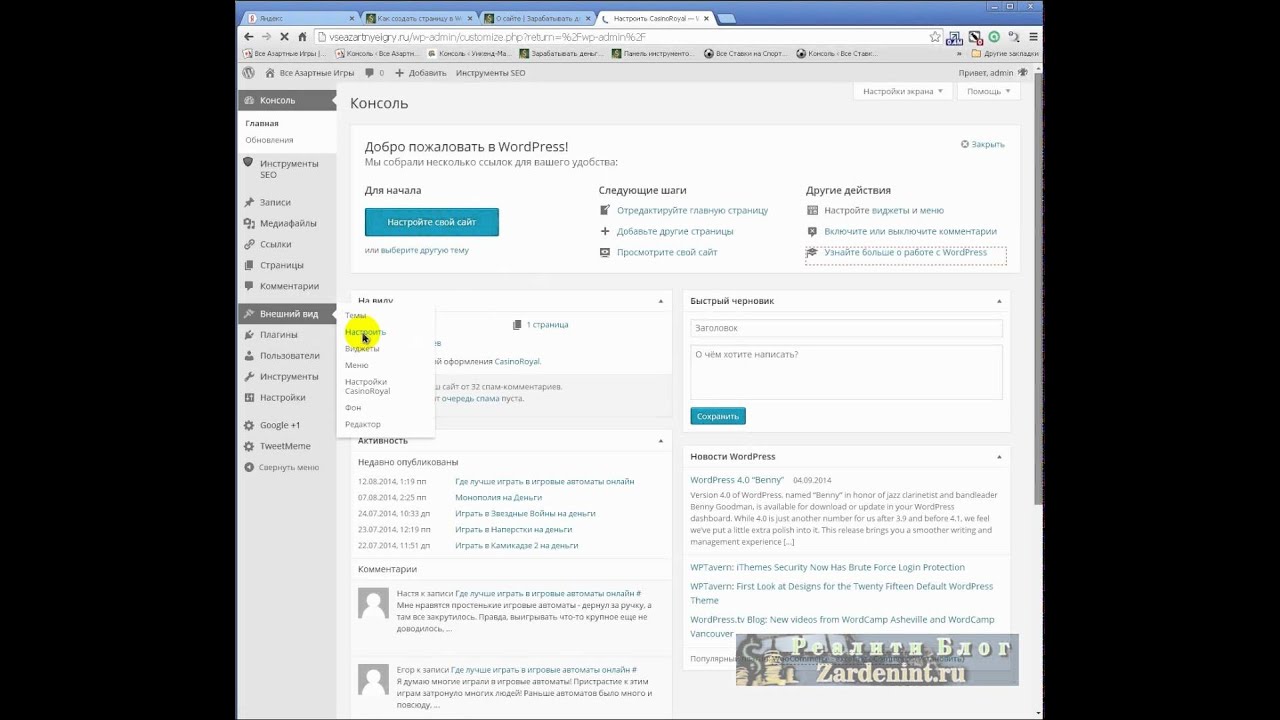Open the Другие закладки bookmarks folder
Image resolution: width=1280 pixels, height=720 pixels.
pos(1006,54)
